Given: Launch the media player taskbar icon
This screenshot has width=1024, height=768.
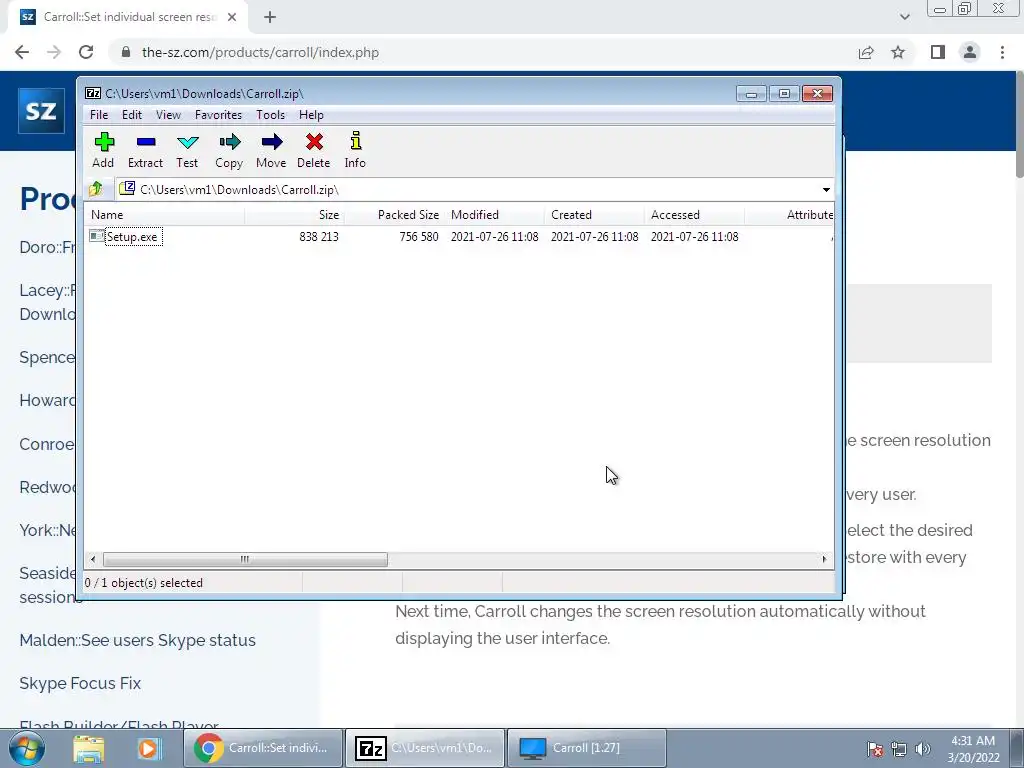Looking at the screenshot, I should pos(148,748).
